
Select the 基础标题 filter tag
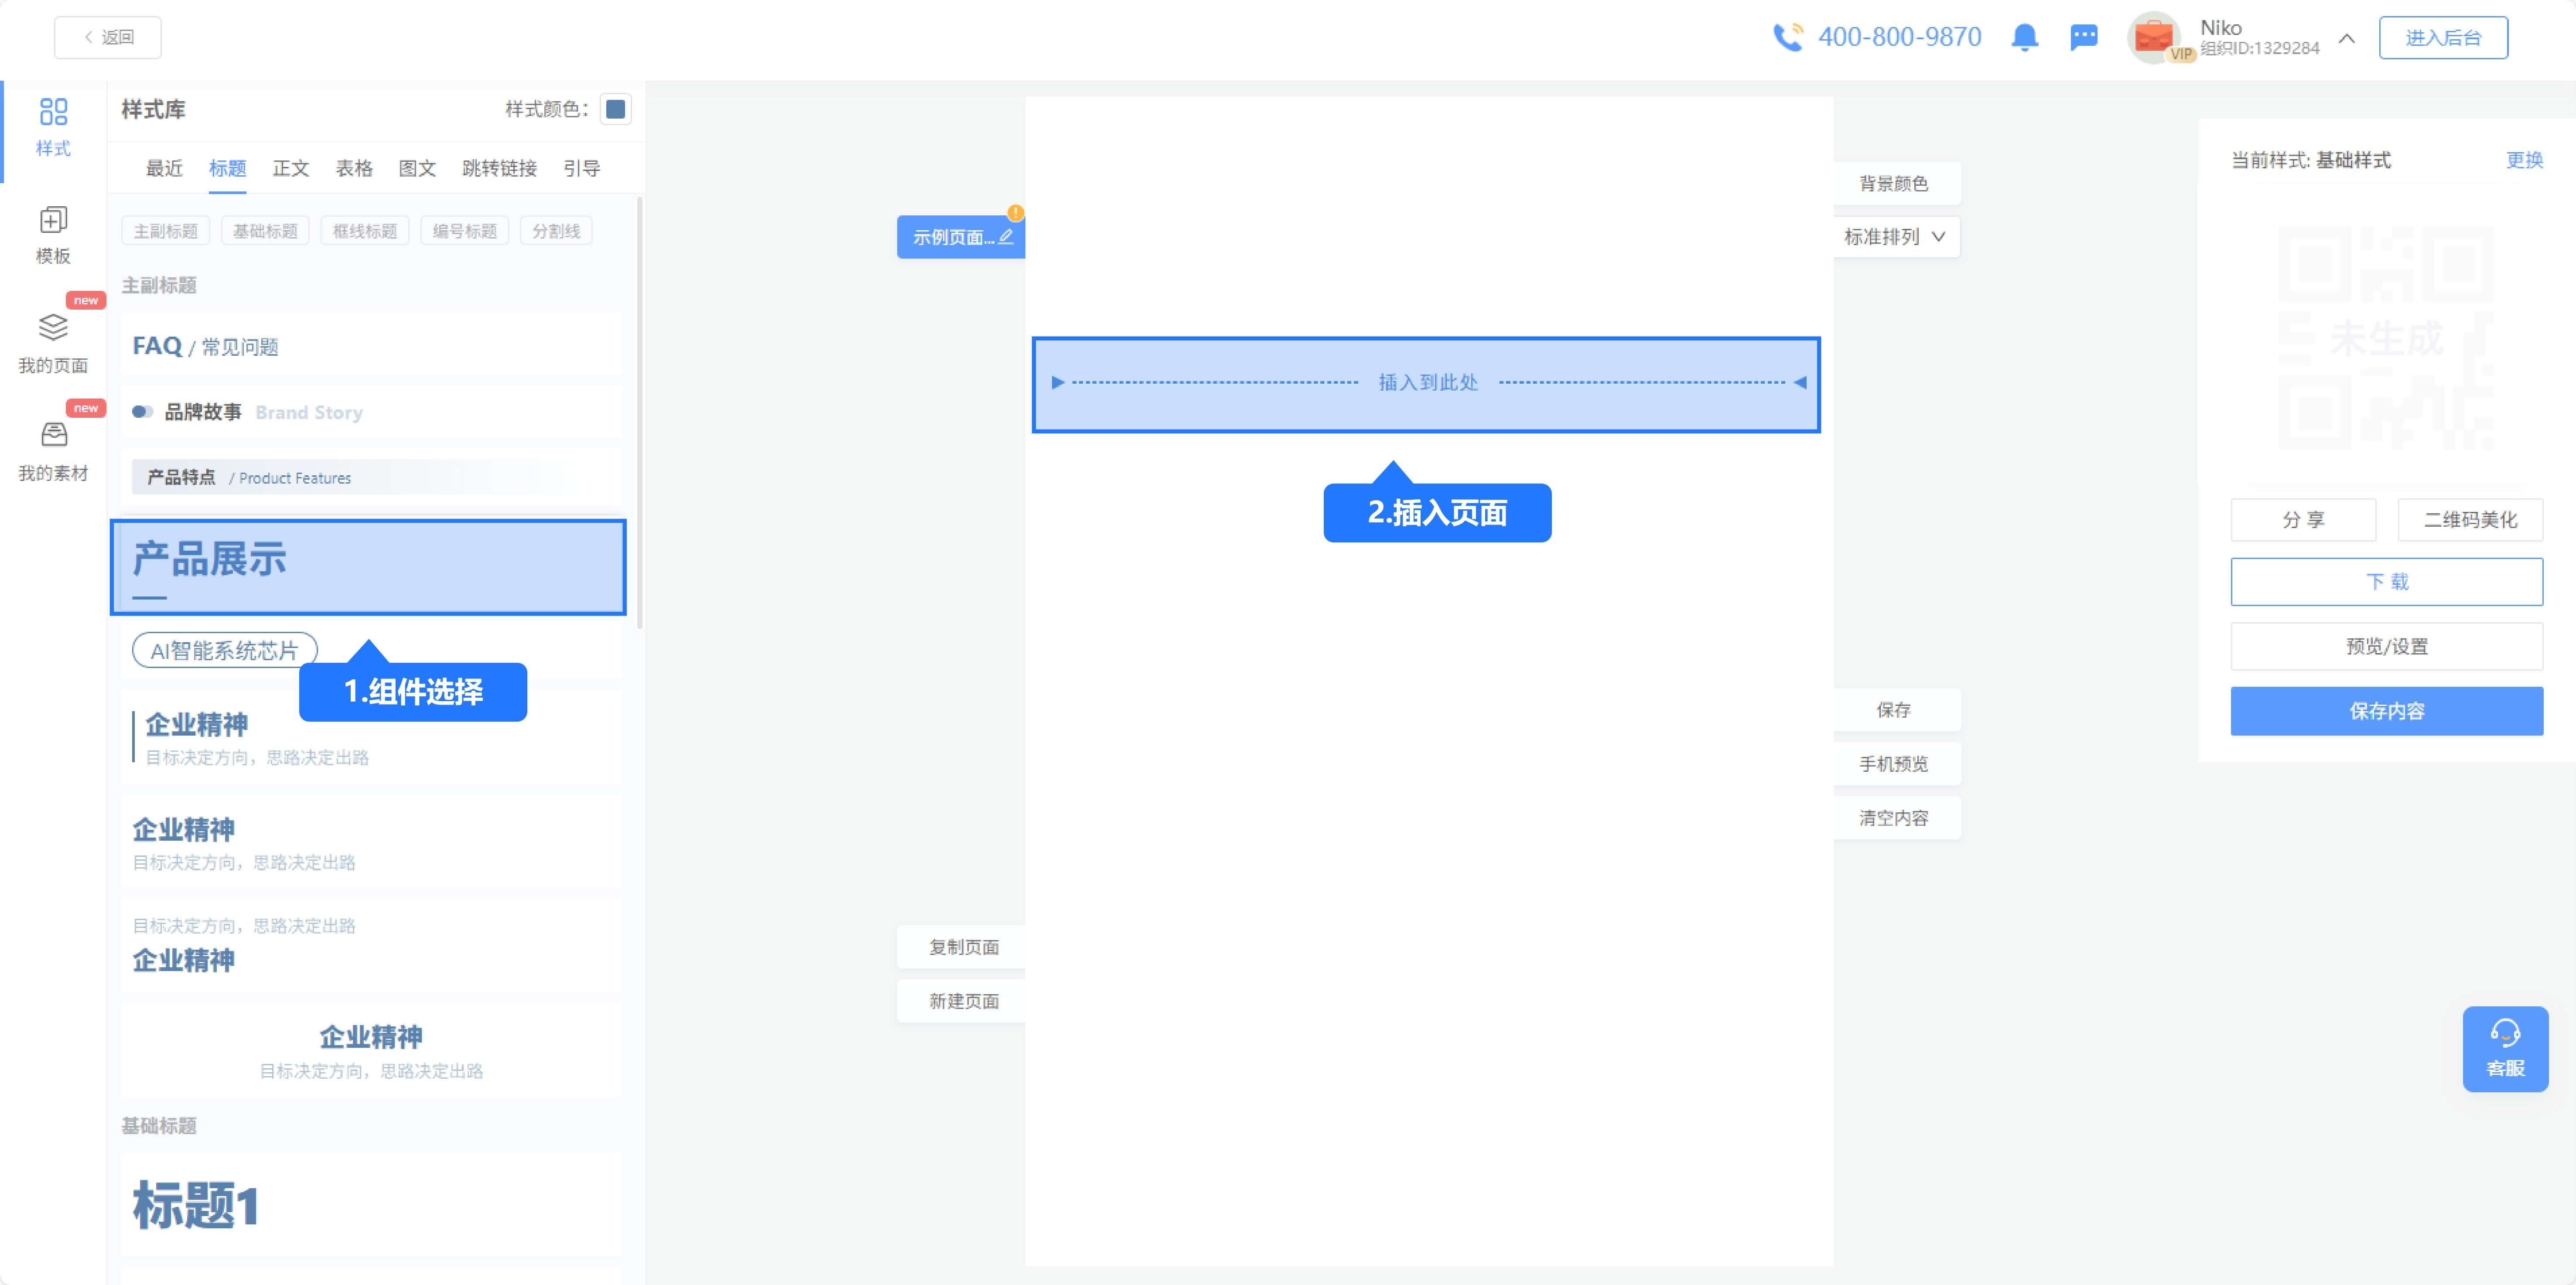tap(265, 231)
